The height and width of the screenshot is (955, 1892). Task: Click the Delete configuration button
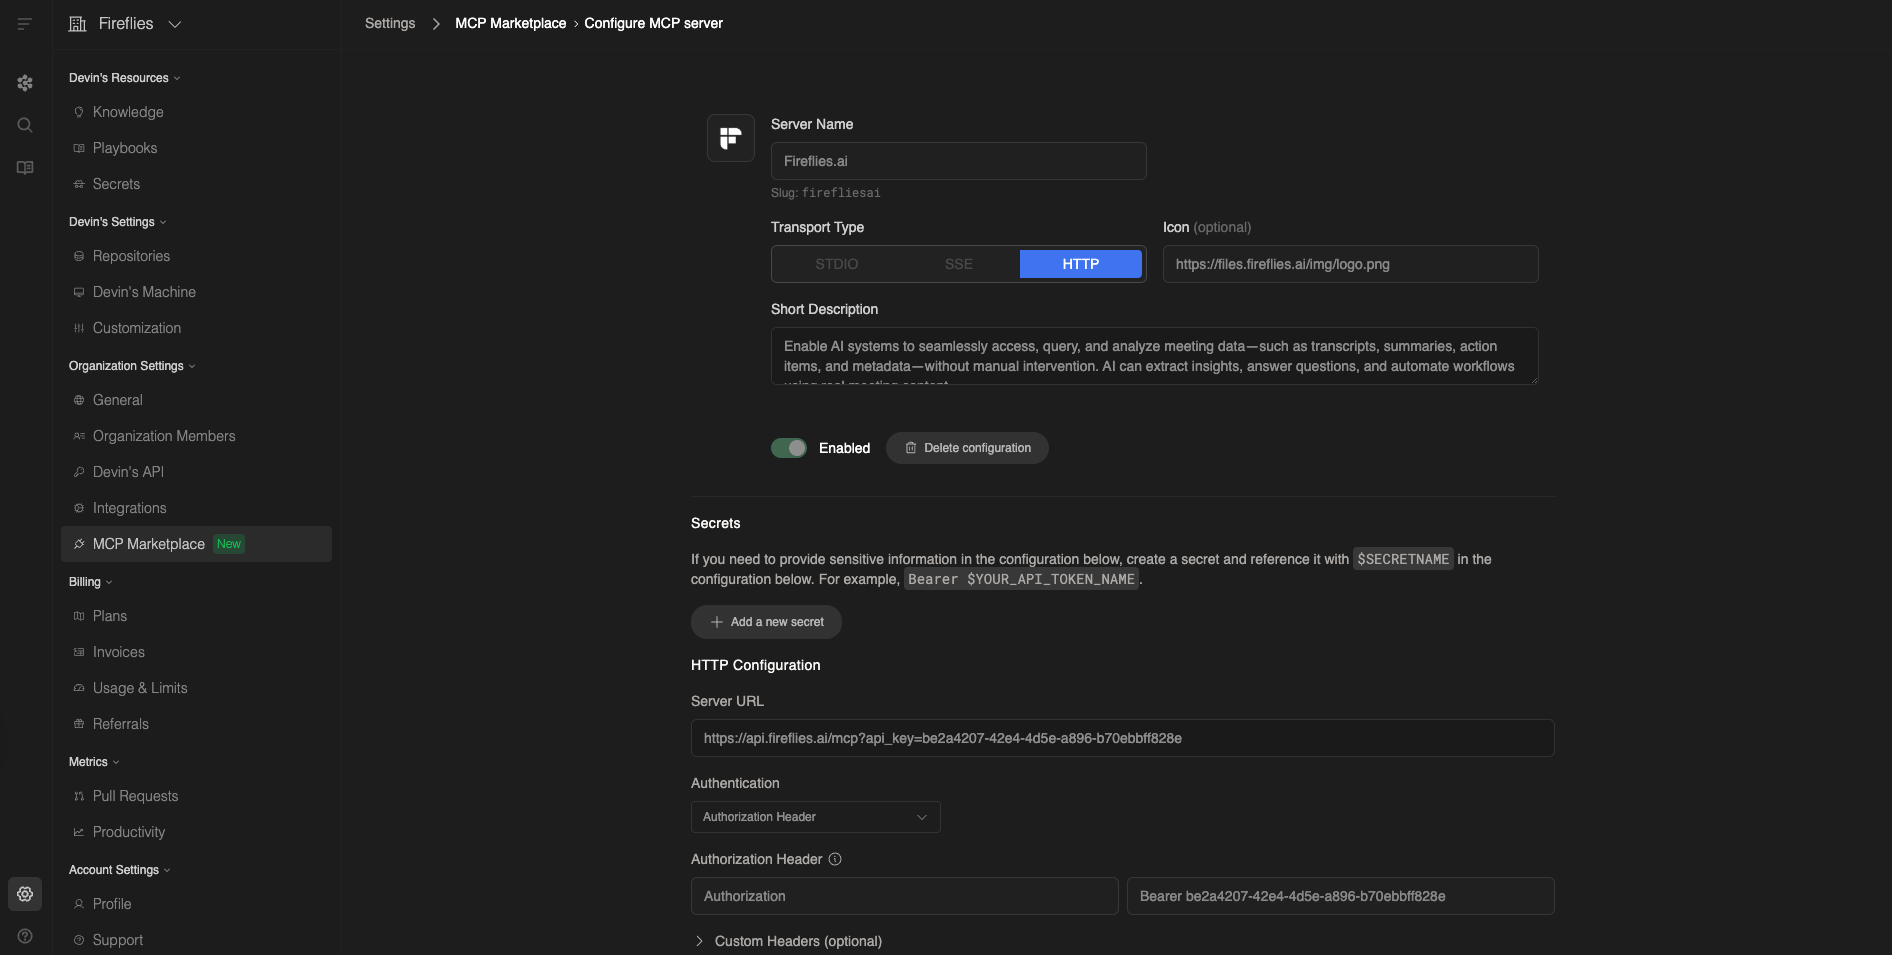967,448
